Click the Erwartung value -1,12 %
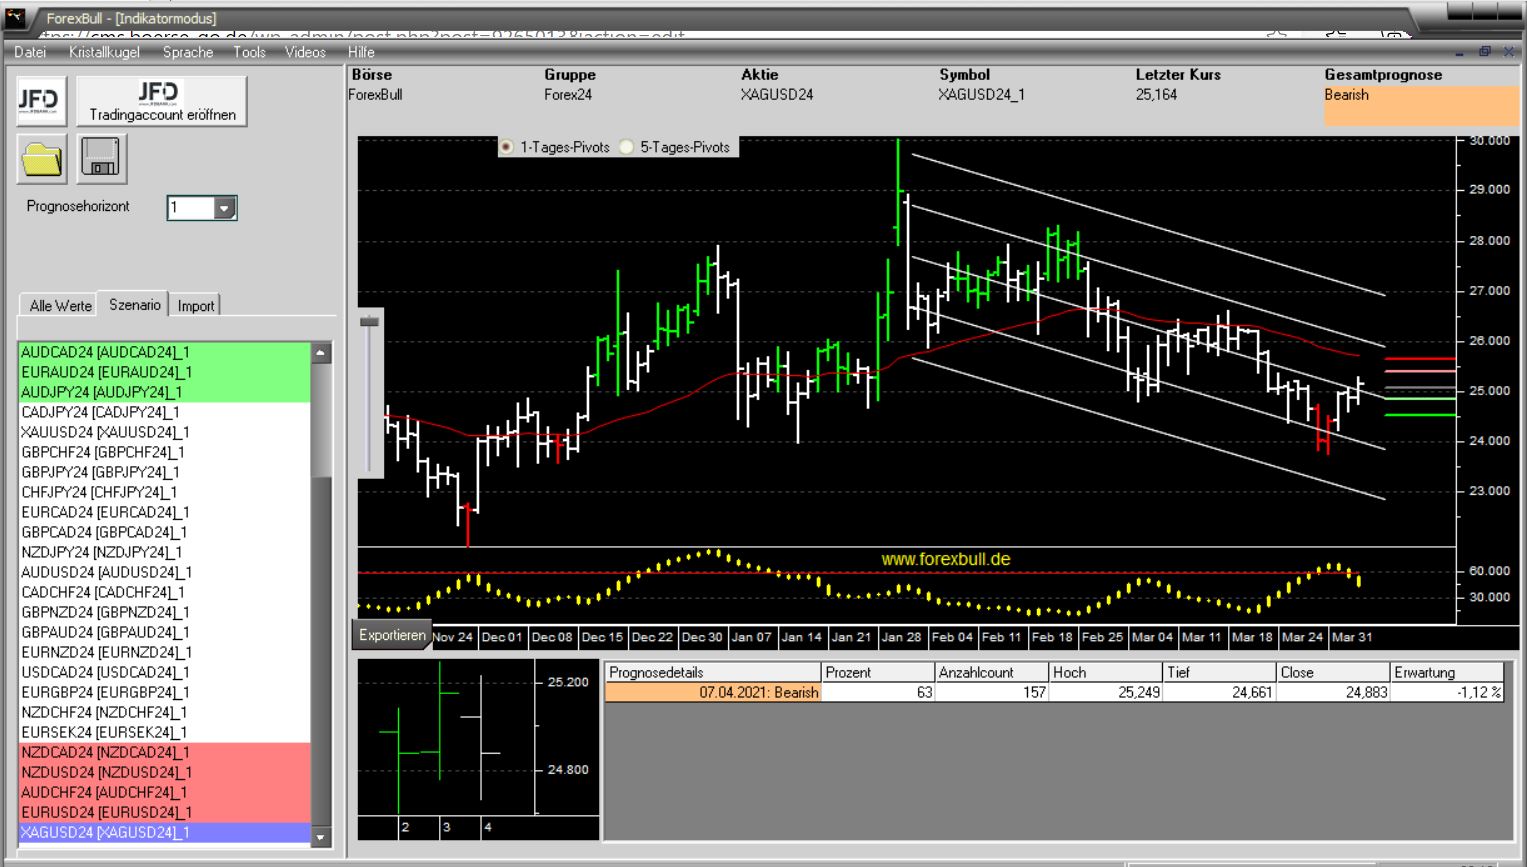Image resolution: width=1527 pixels, height=867 pixels. click(x=1448, y=692)
